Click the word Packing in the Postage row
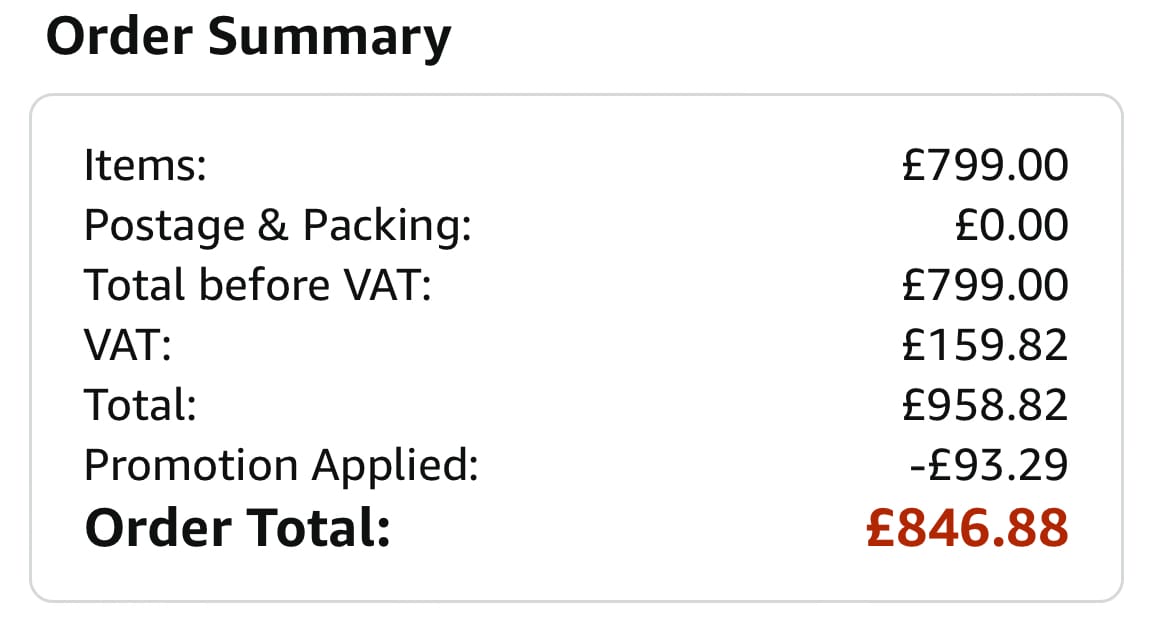The image size is (1156, 631). [x=387, y=226]
